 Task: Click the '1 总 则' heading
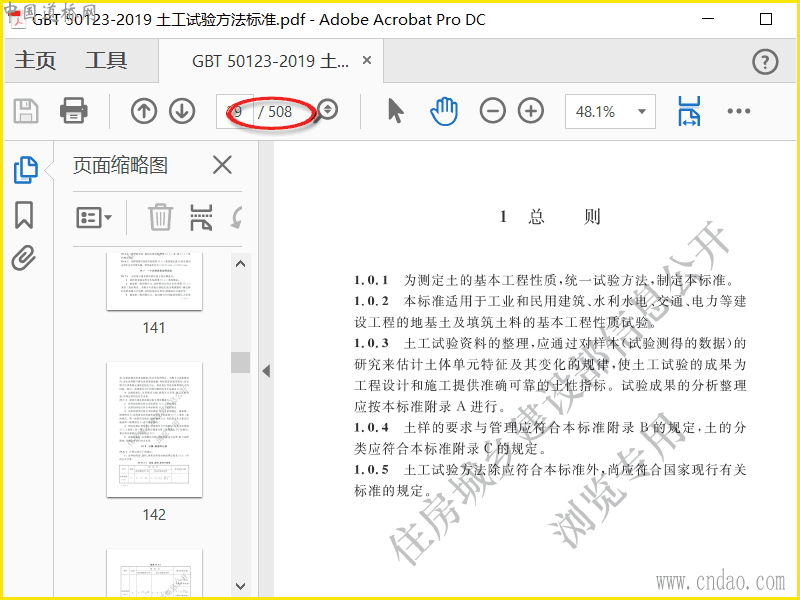[x=550, y=217]
